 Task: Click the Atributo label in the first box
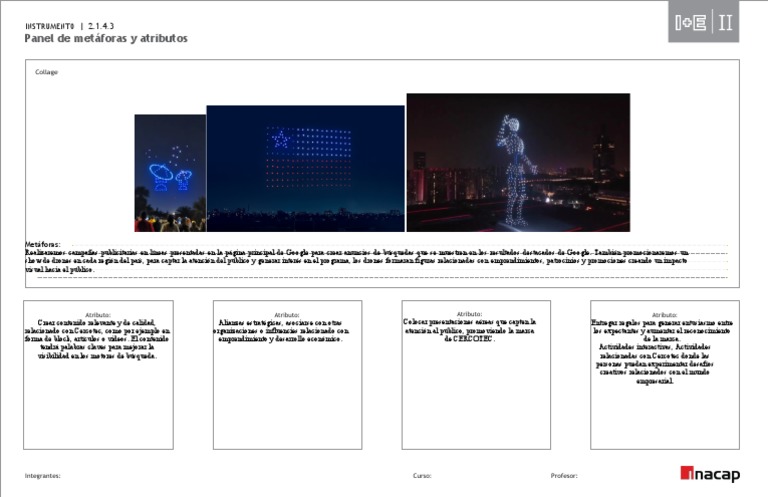point(98,314)
